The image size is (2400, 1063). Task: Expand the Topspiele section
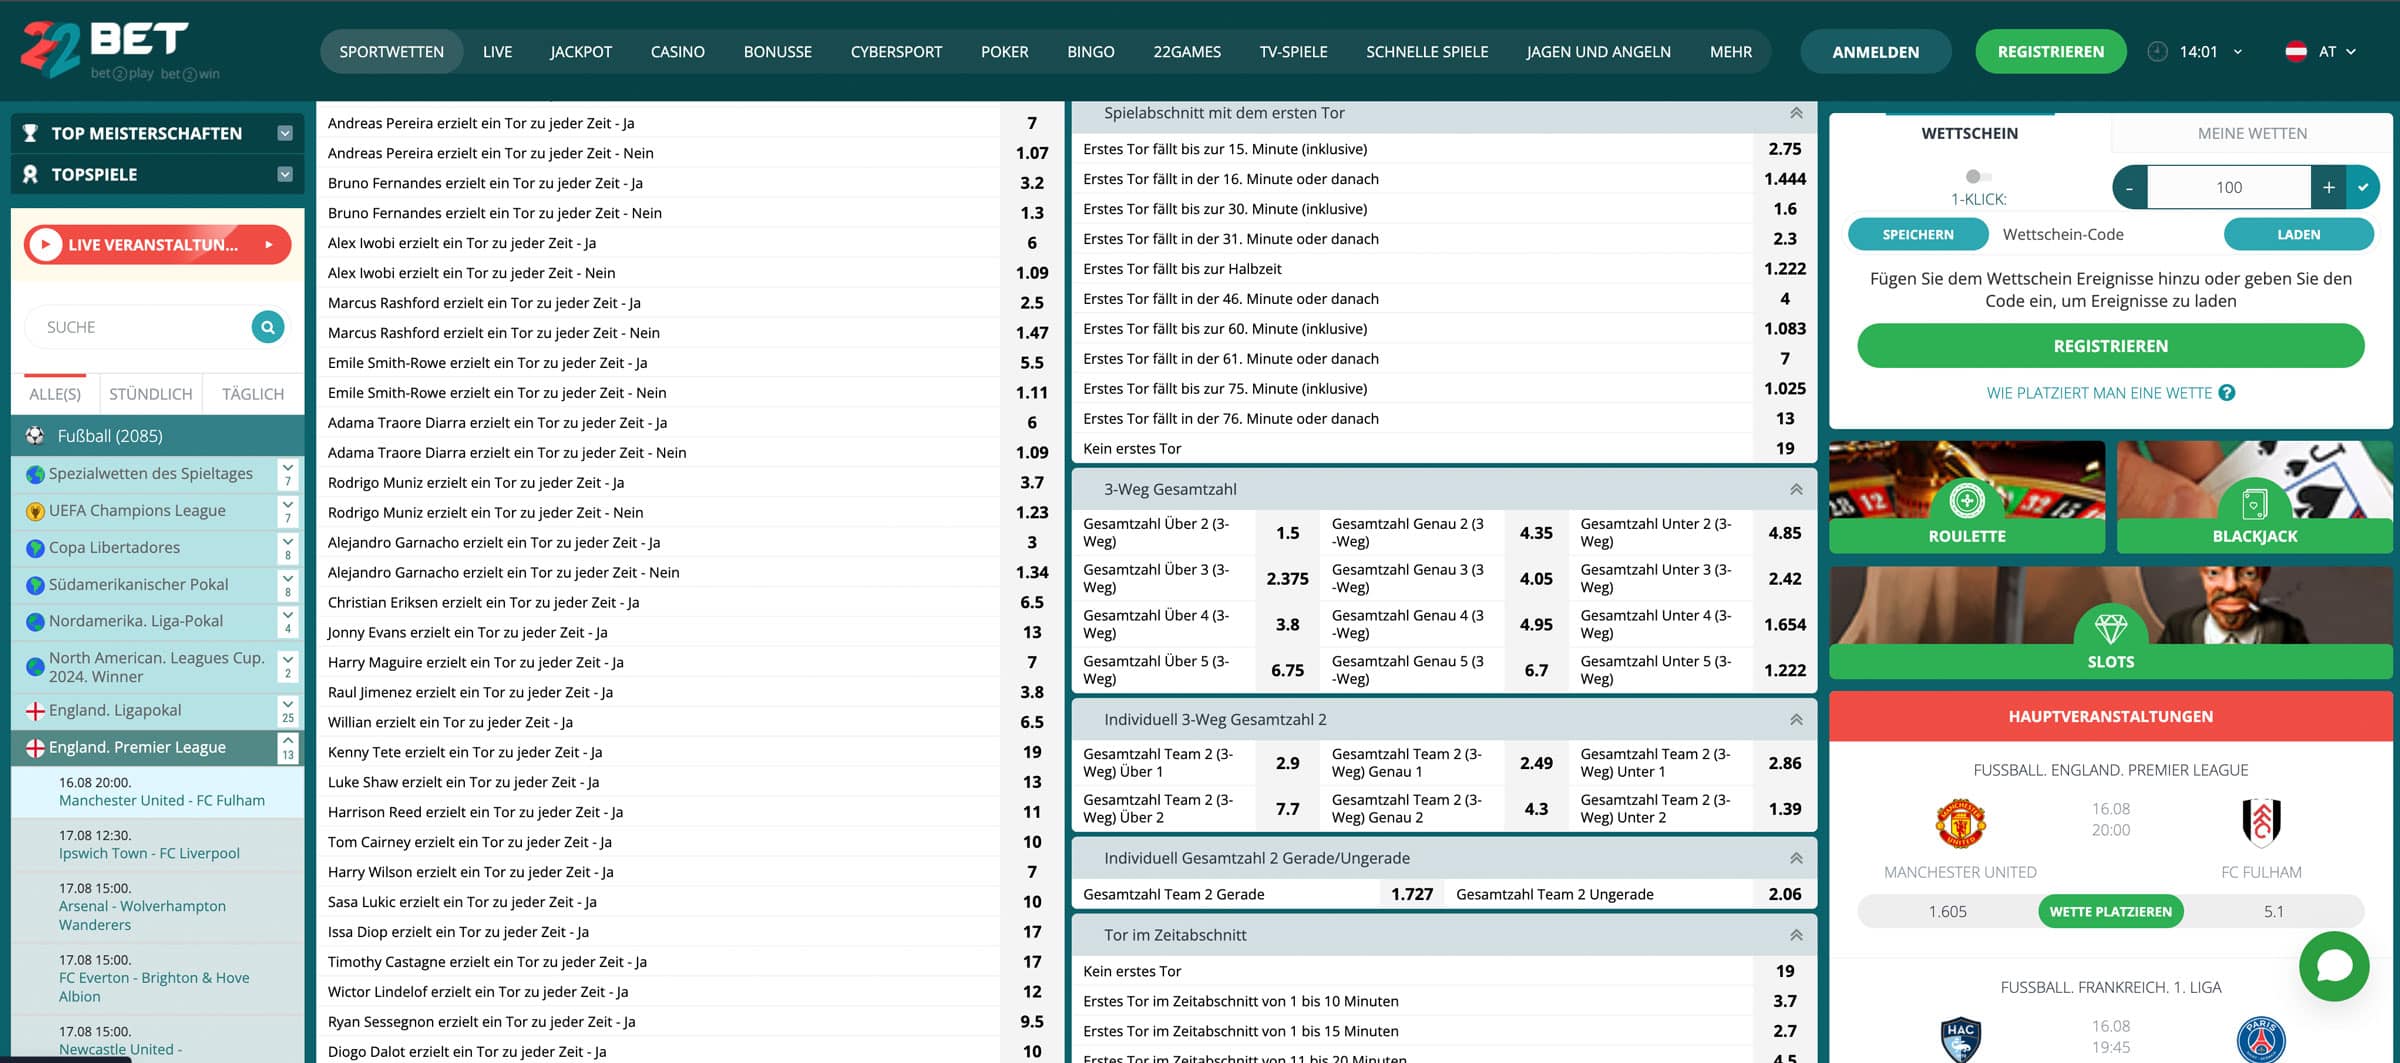285,174
